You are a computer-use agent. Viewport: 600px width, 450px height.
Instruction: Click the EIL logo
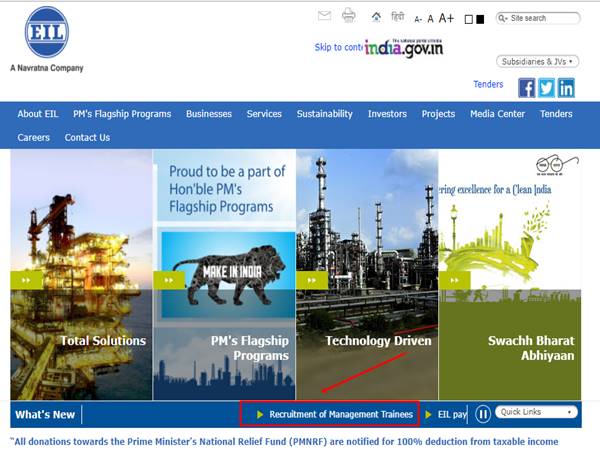[47, 32]
